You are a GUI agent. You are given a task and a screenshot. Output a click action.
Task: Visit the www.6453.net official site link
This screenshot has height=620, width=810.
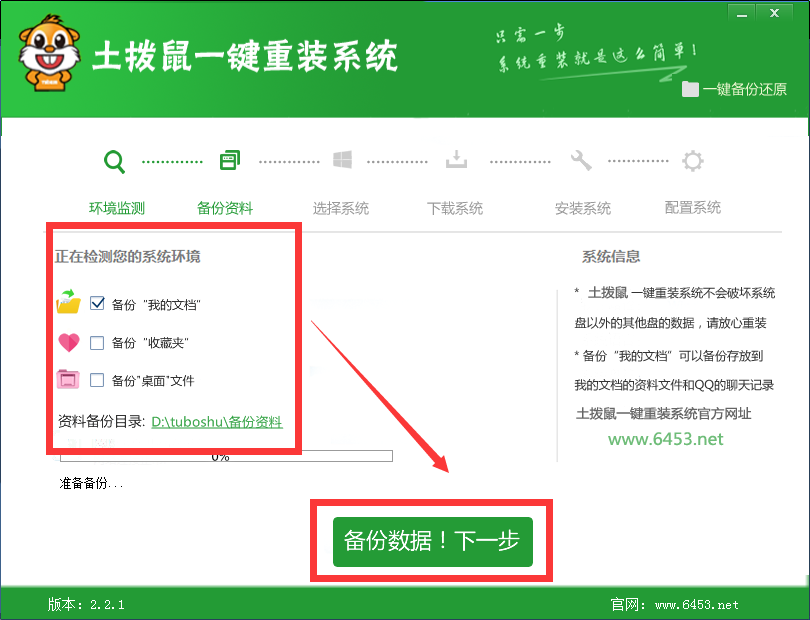[x=665, y=439]
